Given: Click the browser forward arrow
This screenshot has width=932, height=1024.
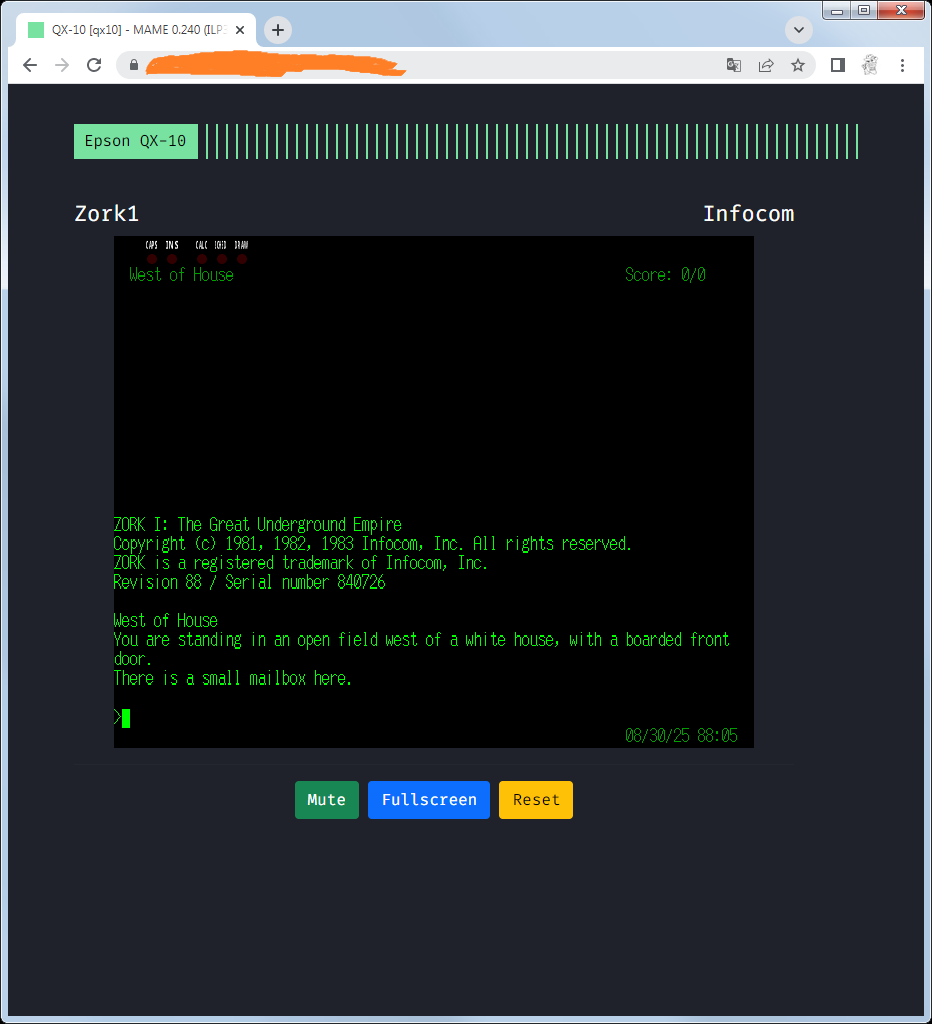Looking at the screenshot, I should pos(62,65).
